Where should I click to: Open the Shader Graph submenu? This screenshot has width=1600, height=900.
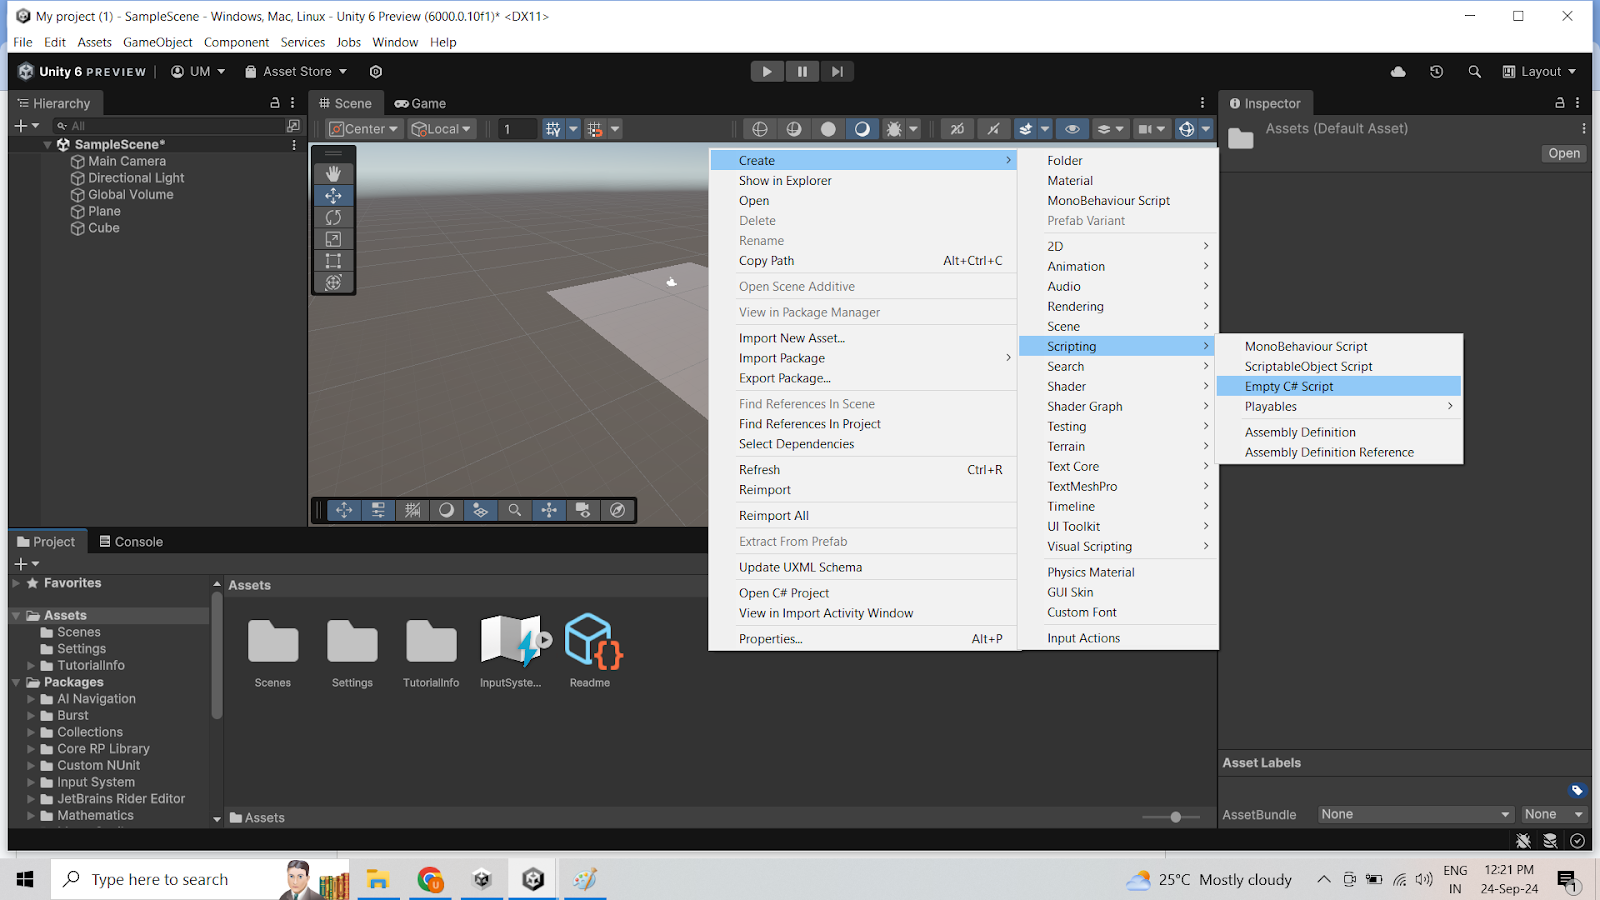click(1118, 406)
